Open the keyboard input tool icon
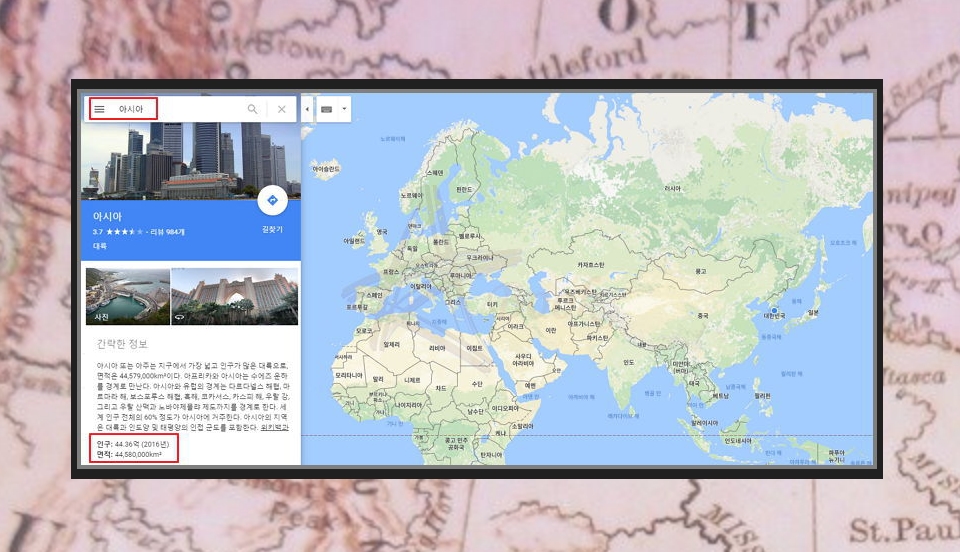960x552 pixels. coord(326,109)
